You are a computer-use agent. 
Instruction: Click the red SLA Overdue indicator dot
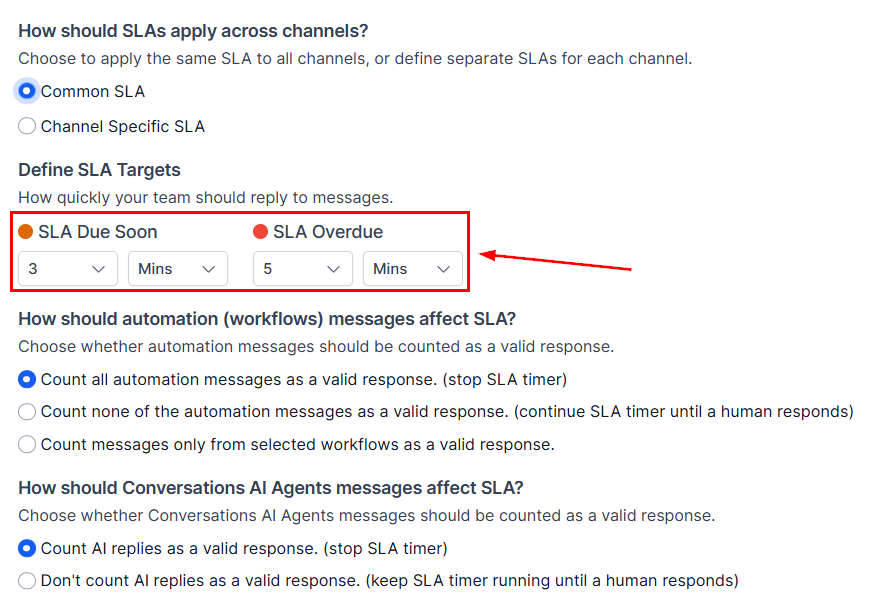tap(262, 231)
